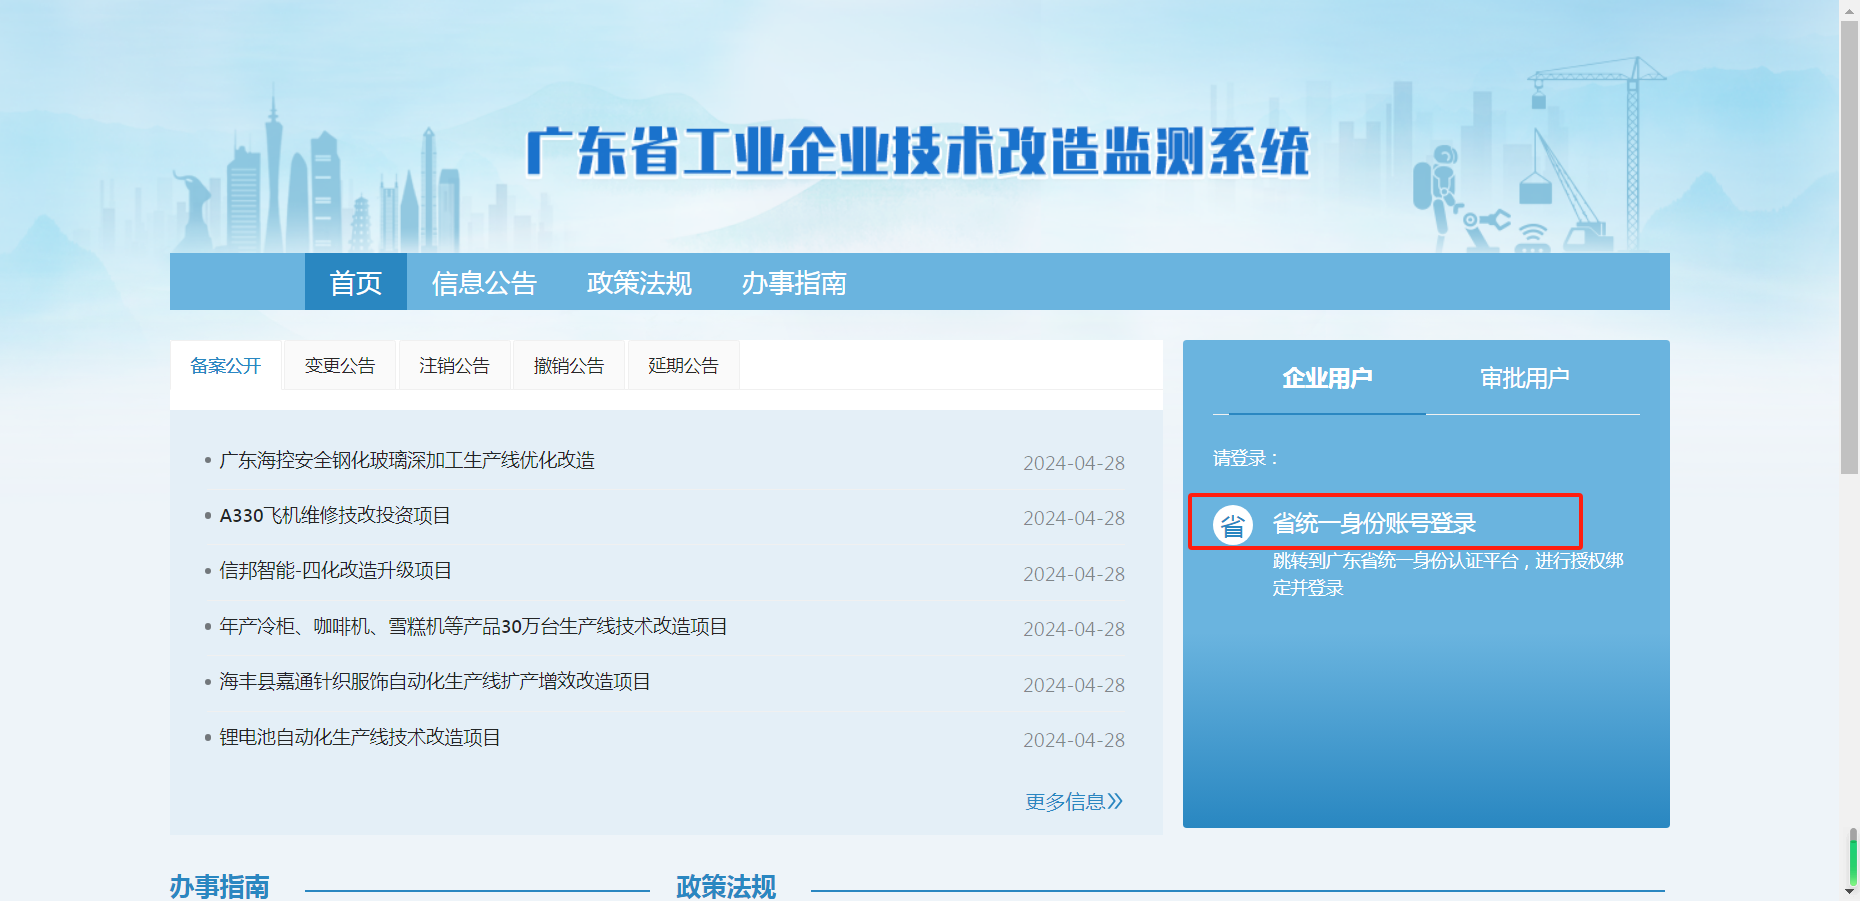Go to 政策法规 navigation menu

[x=639, y=283]
